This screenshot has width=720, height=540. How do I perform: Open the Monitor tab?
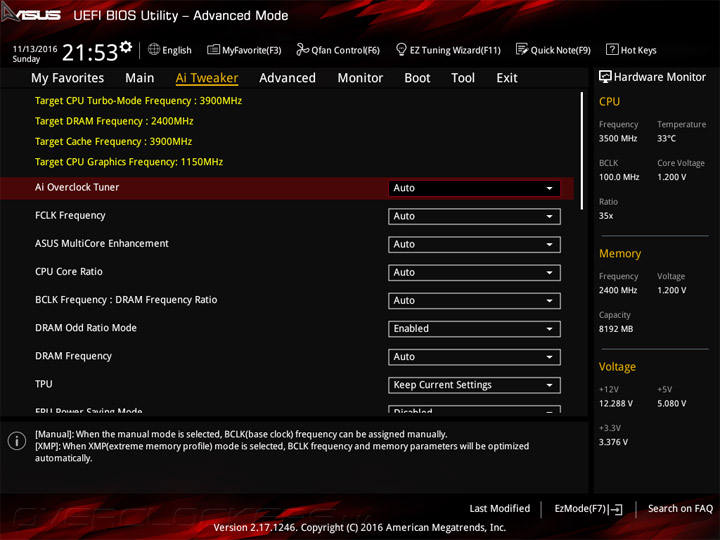click(x=360, y=78)
